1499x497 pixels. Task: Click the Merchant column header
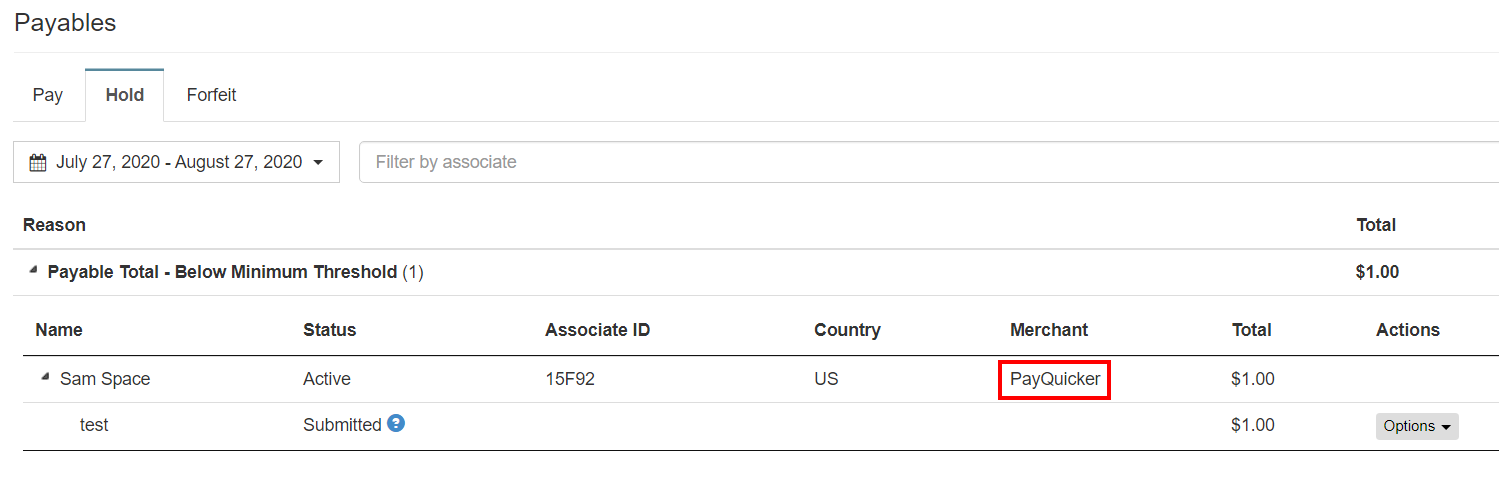click(x=1048, y=330)
